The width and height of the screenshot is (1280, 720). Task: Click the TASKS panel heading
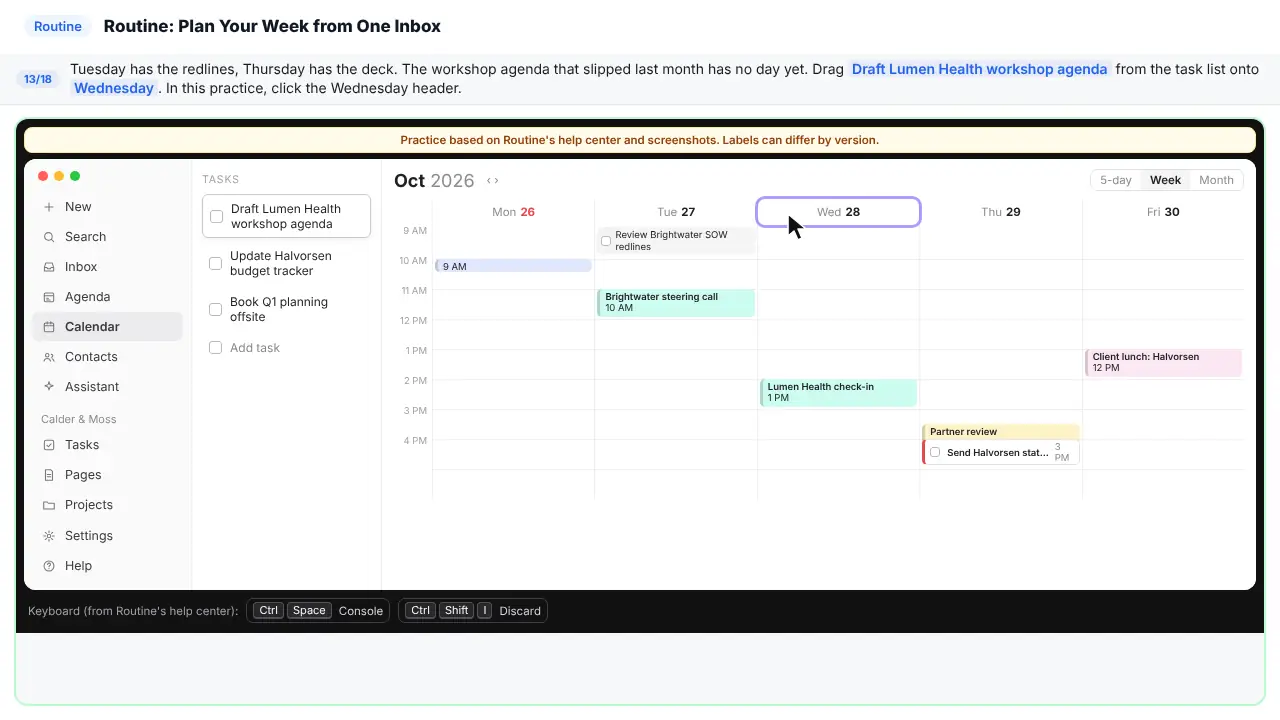[221, 180]
